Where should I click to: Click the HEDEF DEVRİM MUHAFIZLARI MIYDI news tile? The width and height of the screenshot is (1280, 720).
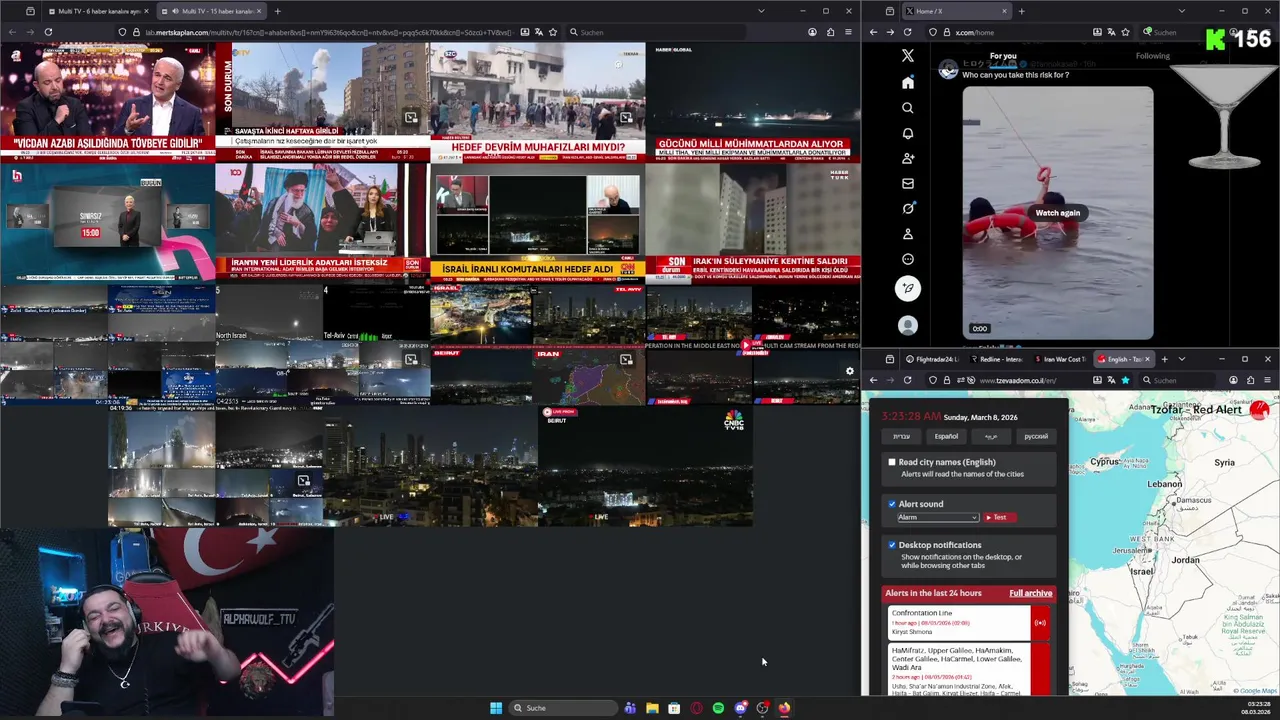(x=537, y=102)
